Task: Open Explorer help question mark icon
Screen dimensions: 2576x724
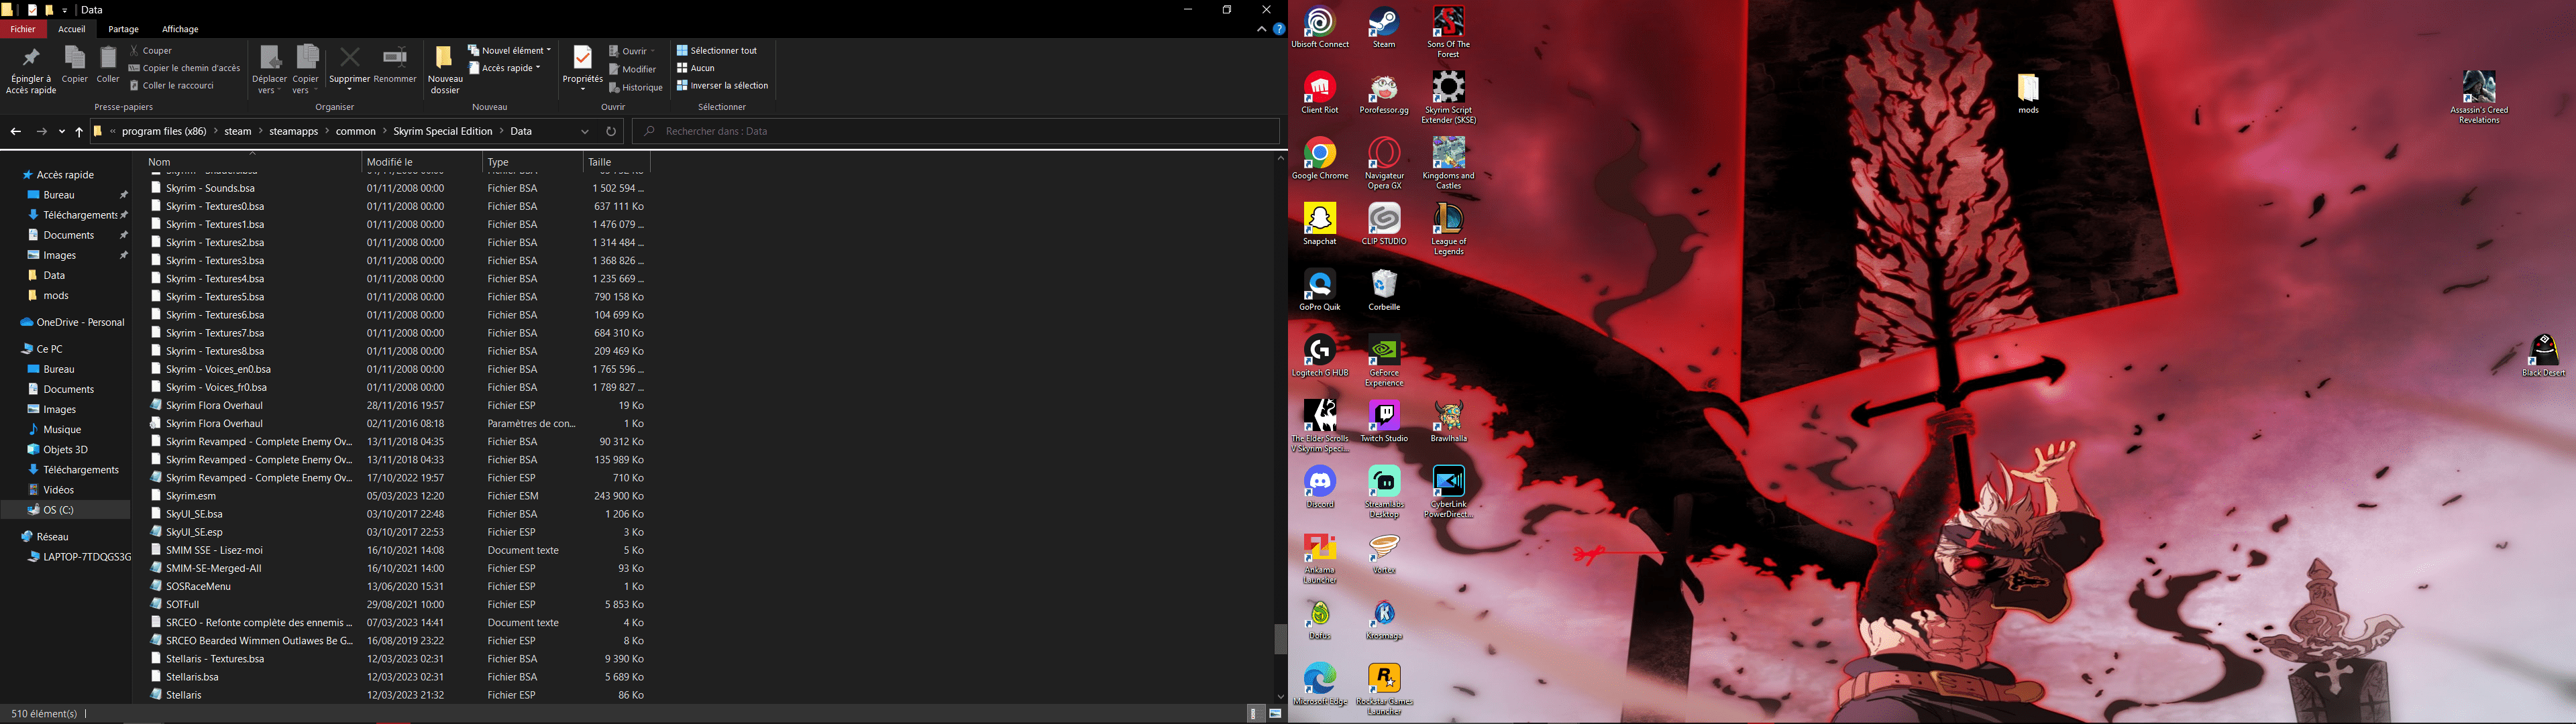Action: tap(1278, 30)
